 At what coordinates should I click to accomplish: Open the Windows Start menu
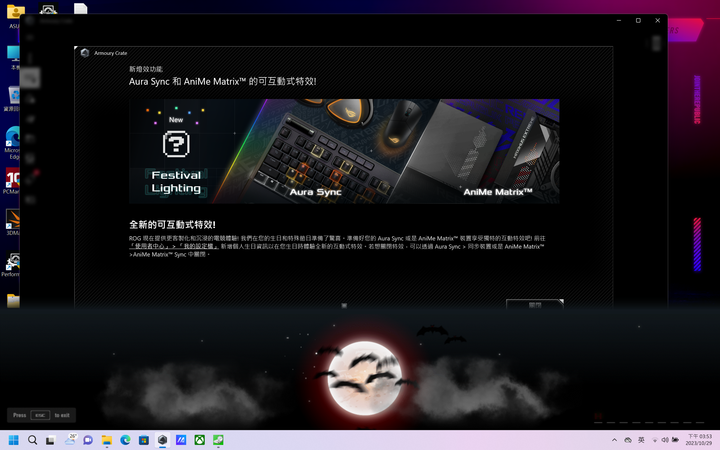click(13, 440)
